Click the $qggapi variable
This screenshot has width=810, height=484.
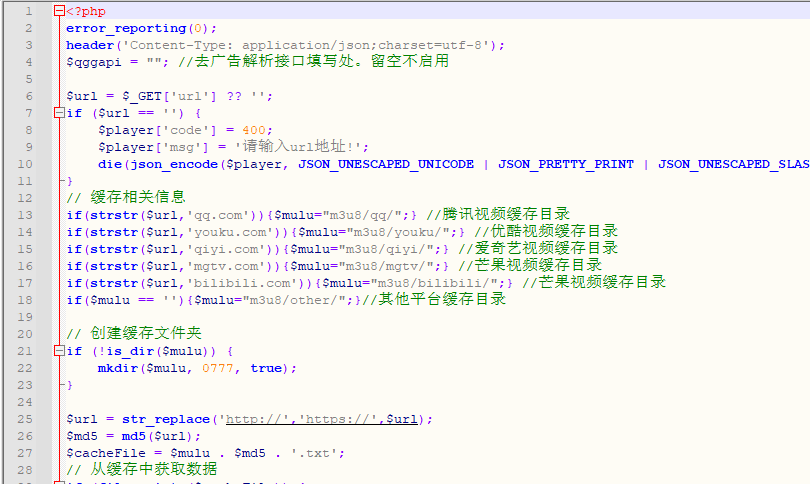coord(94,62)
